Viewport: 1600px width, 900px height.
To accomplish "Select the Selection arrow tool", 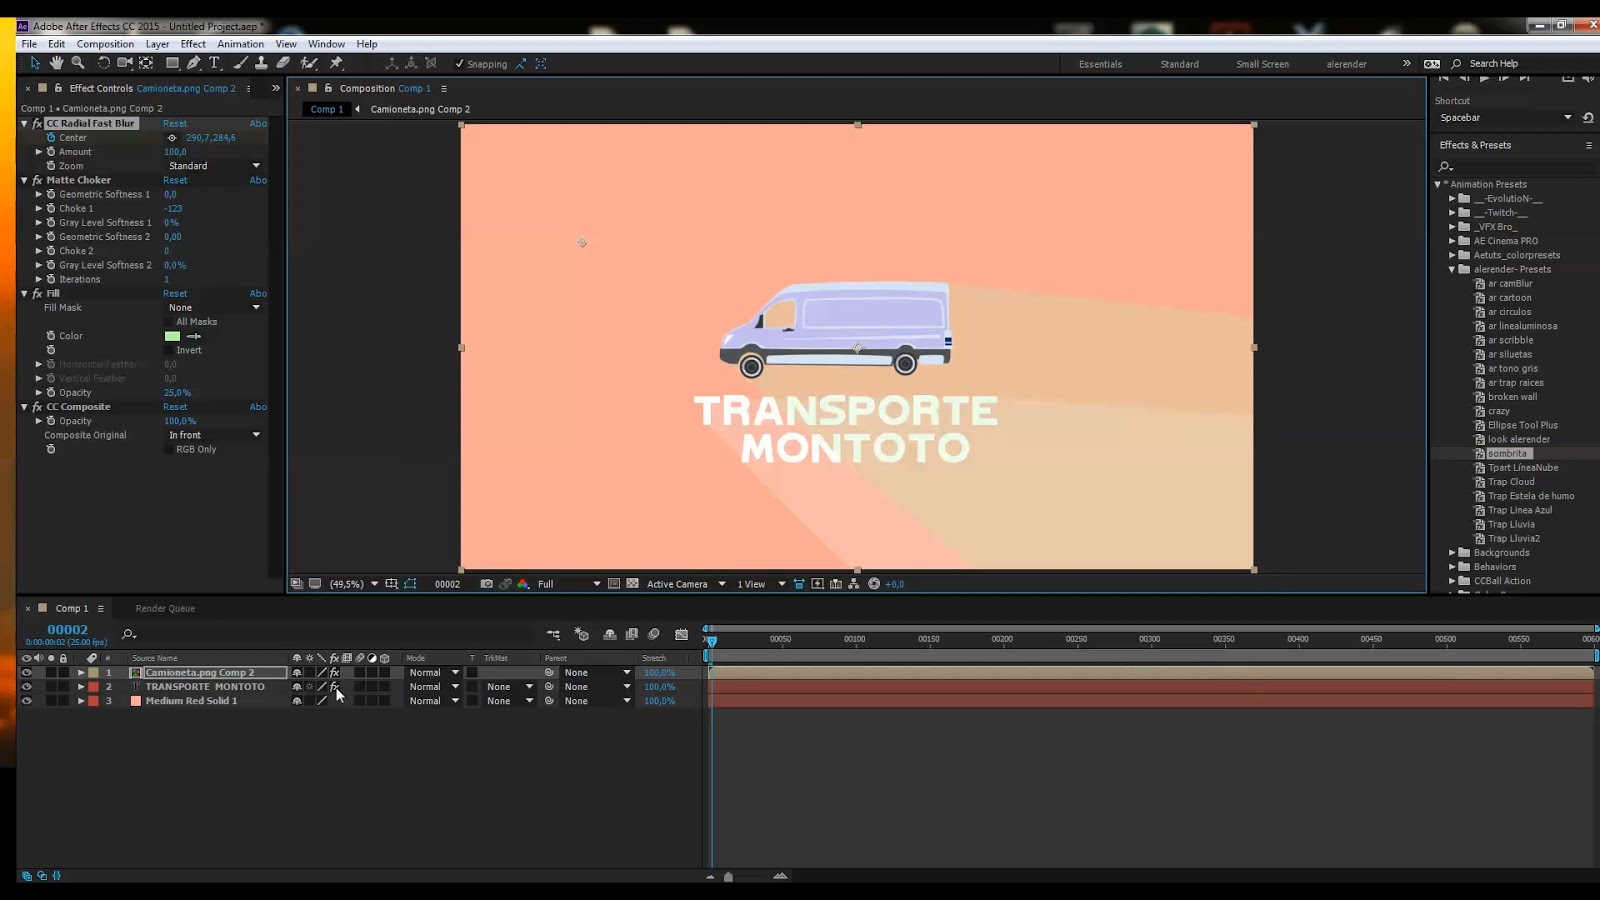I will pyautogui.click(x=35, y=63).
